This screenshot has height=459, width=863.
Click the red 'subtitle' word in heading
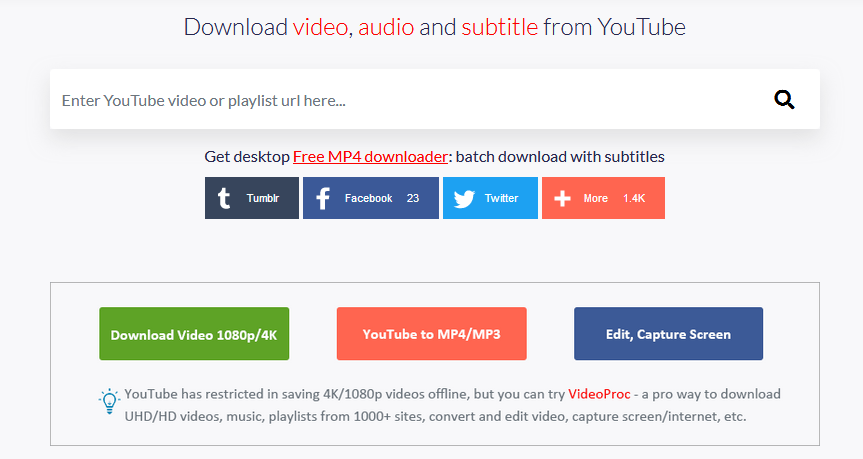click(x=499, y=27)
